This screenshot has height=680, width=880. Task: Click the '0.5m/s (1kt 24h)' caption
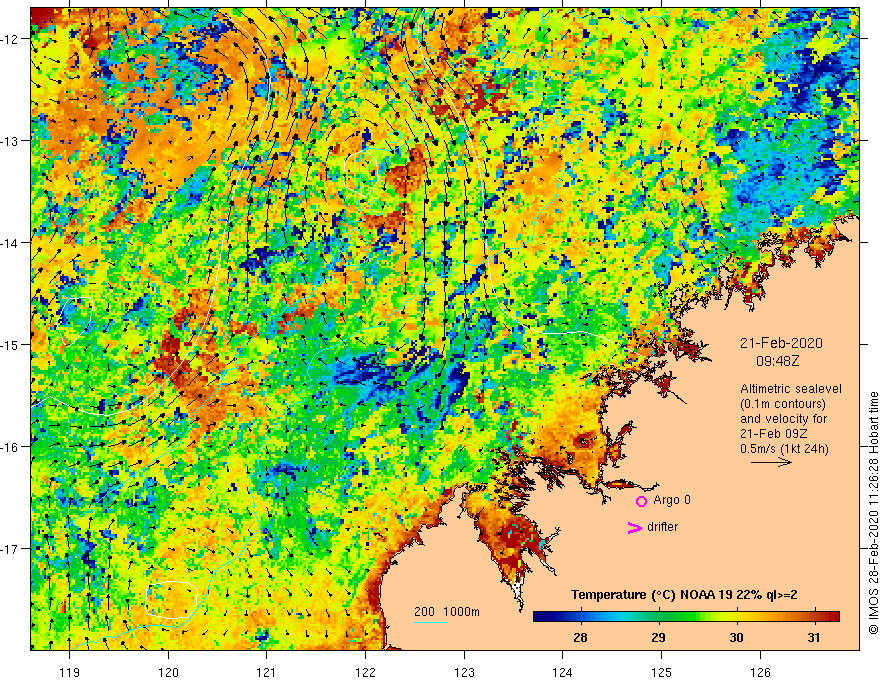coord(784,449)
